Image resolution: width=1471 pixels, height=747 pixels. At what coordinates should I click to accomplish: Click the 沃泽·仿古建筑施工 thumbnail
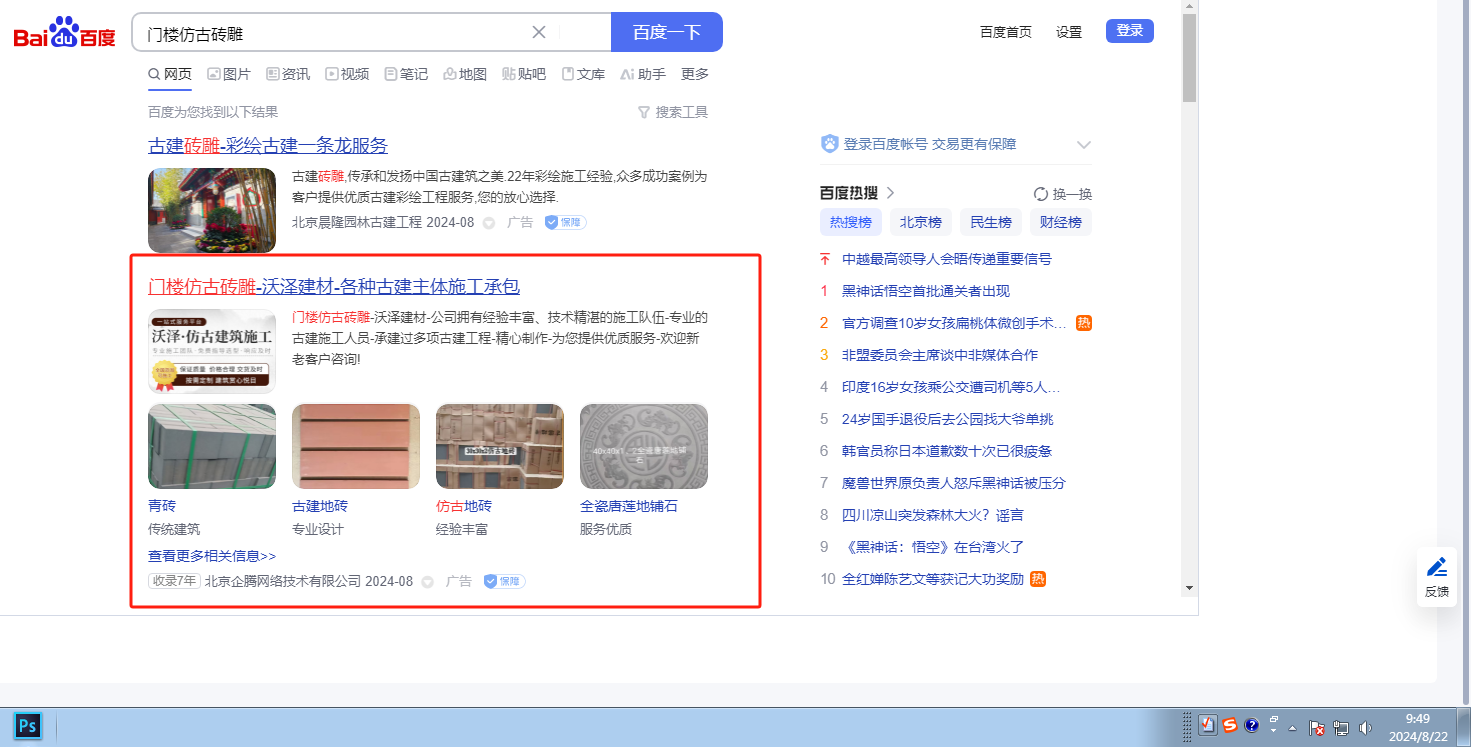click(212, 351)
